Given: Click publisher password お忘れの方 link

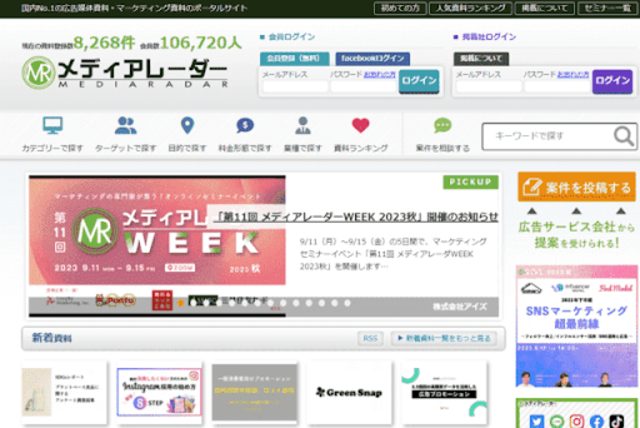Looking at the screenshot, I should point(573,75).
